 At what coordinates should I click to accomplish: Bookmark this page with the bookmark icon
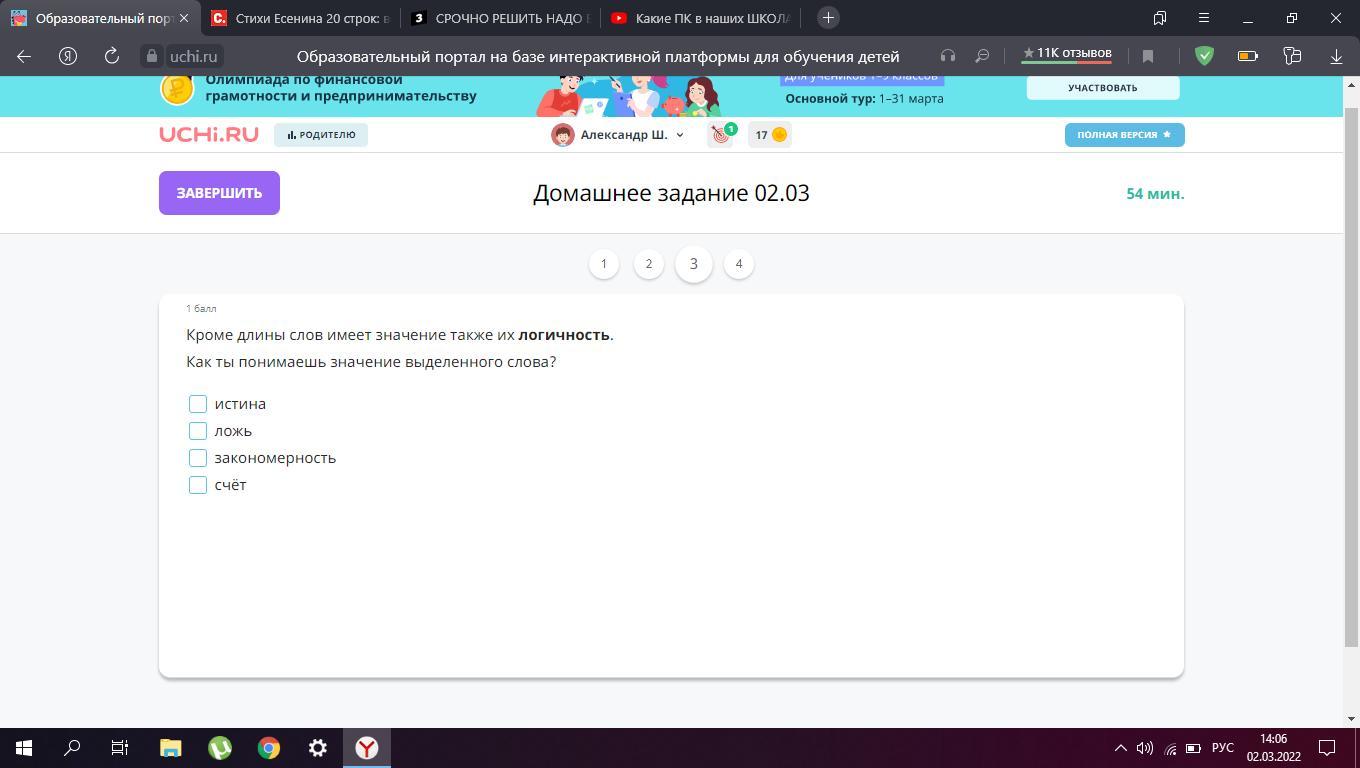(x=1148, y=56)
